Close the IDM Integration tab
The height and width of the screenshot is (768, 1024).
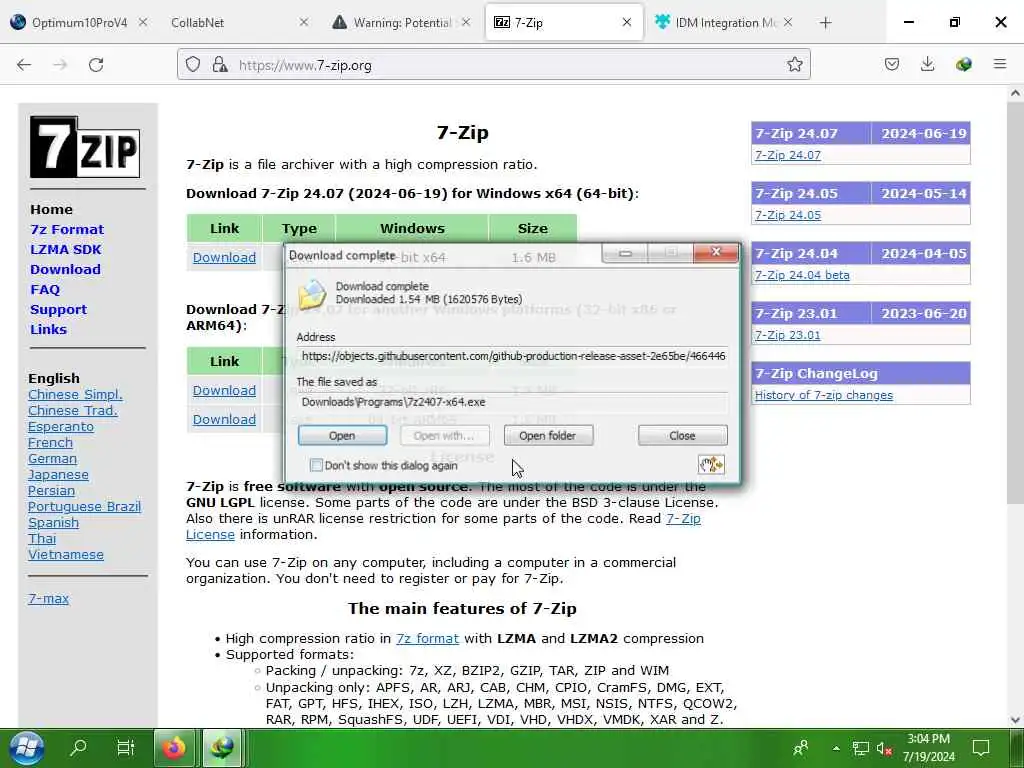(788, 22)
